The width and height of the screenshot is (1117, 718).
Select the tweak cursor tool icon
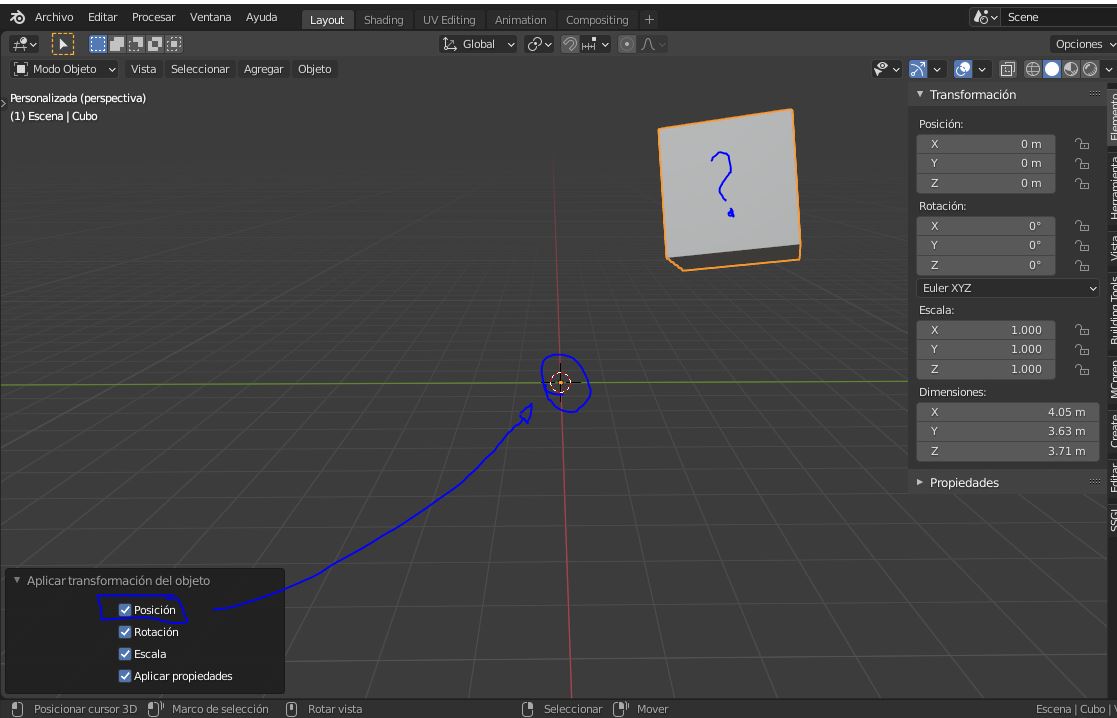[x=63, y=44]
